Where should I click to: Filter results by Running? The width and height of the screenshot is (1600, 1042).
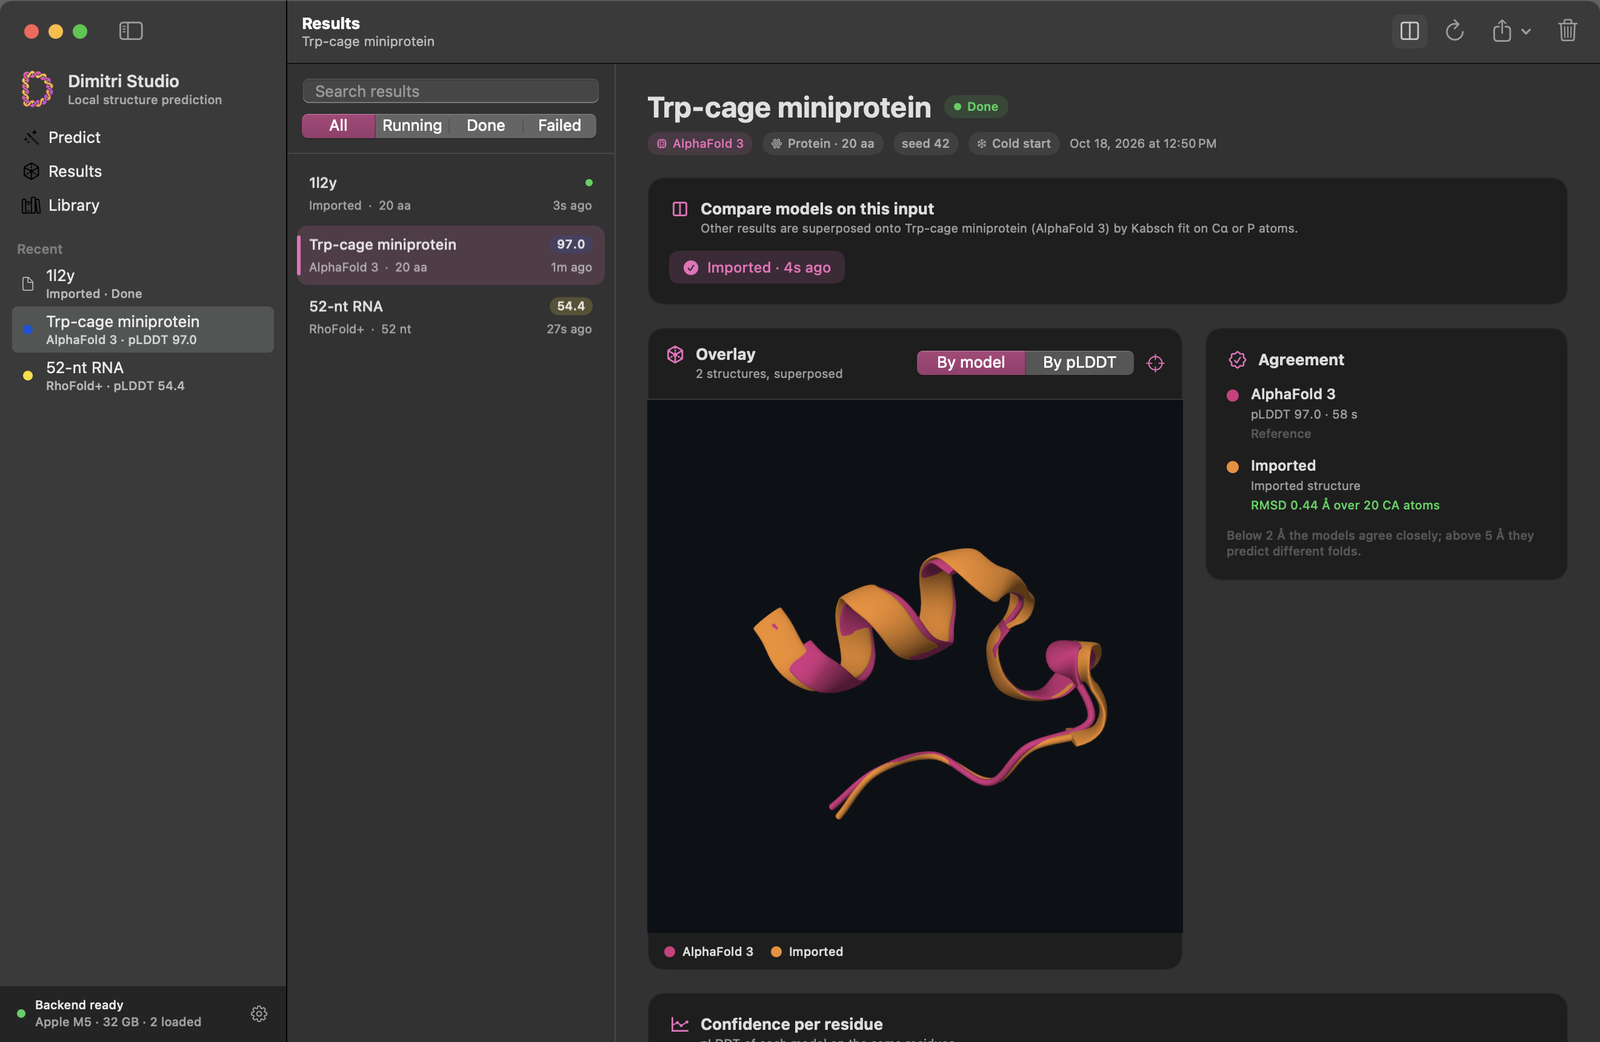412,125
